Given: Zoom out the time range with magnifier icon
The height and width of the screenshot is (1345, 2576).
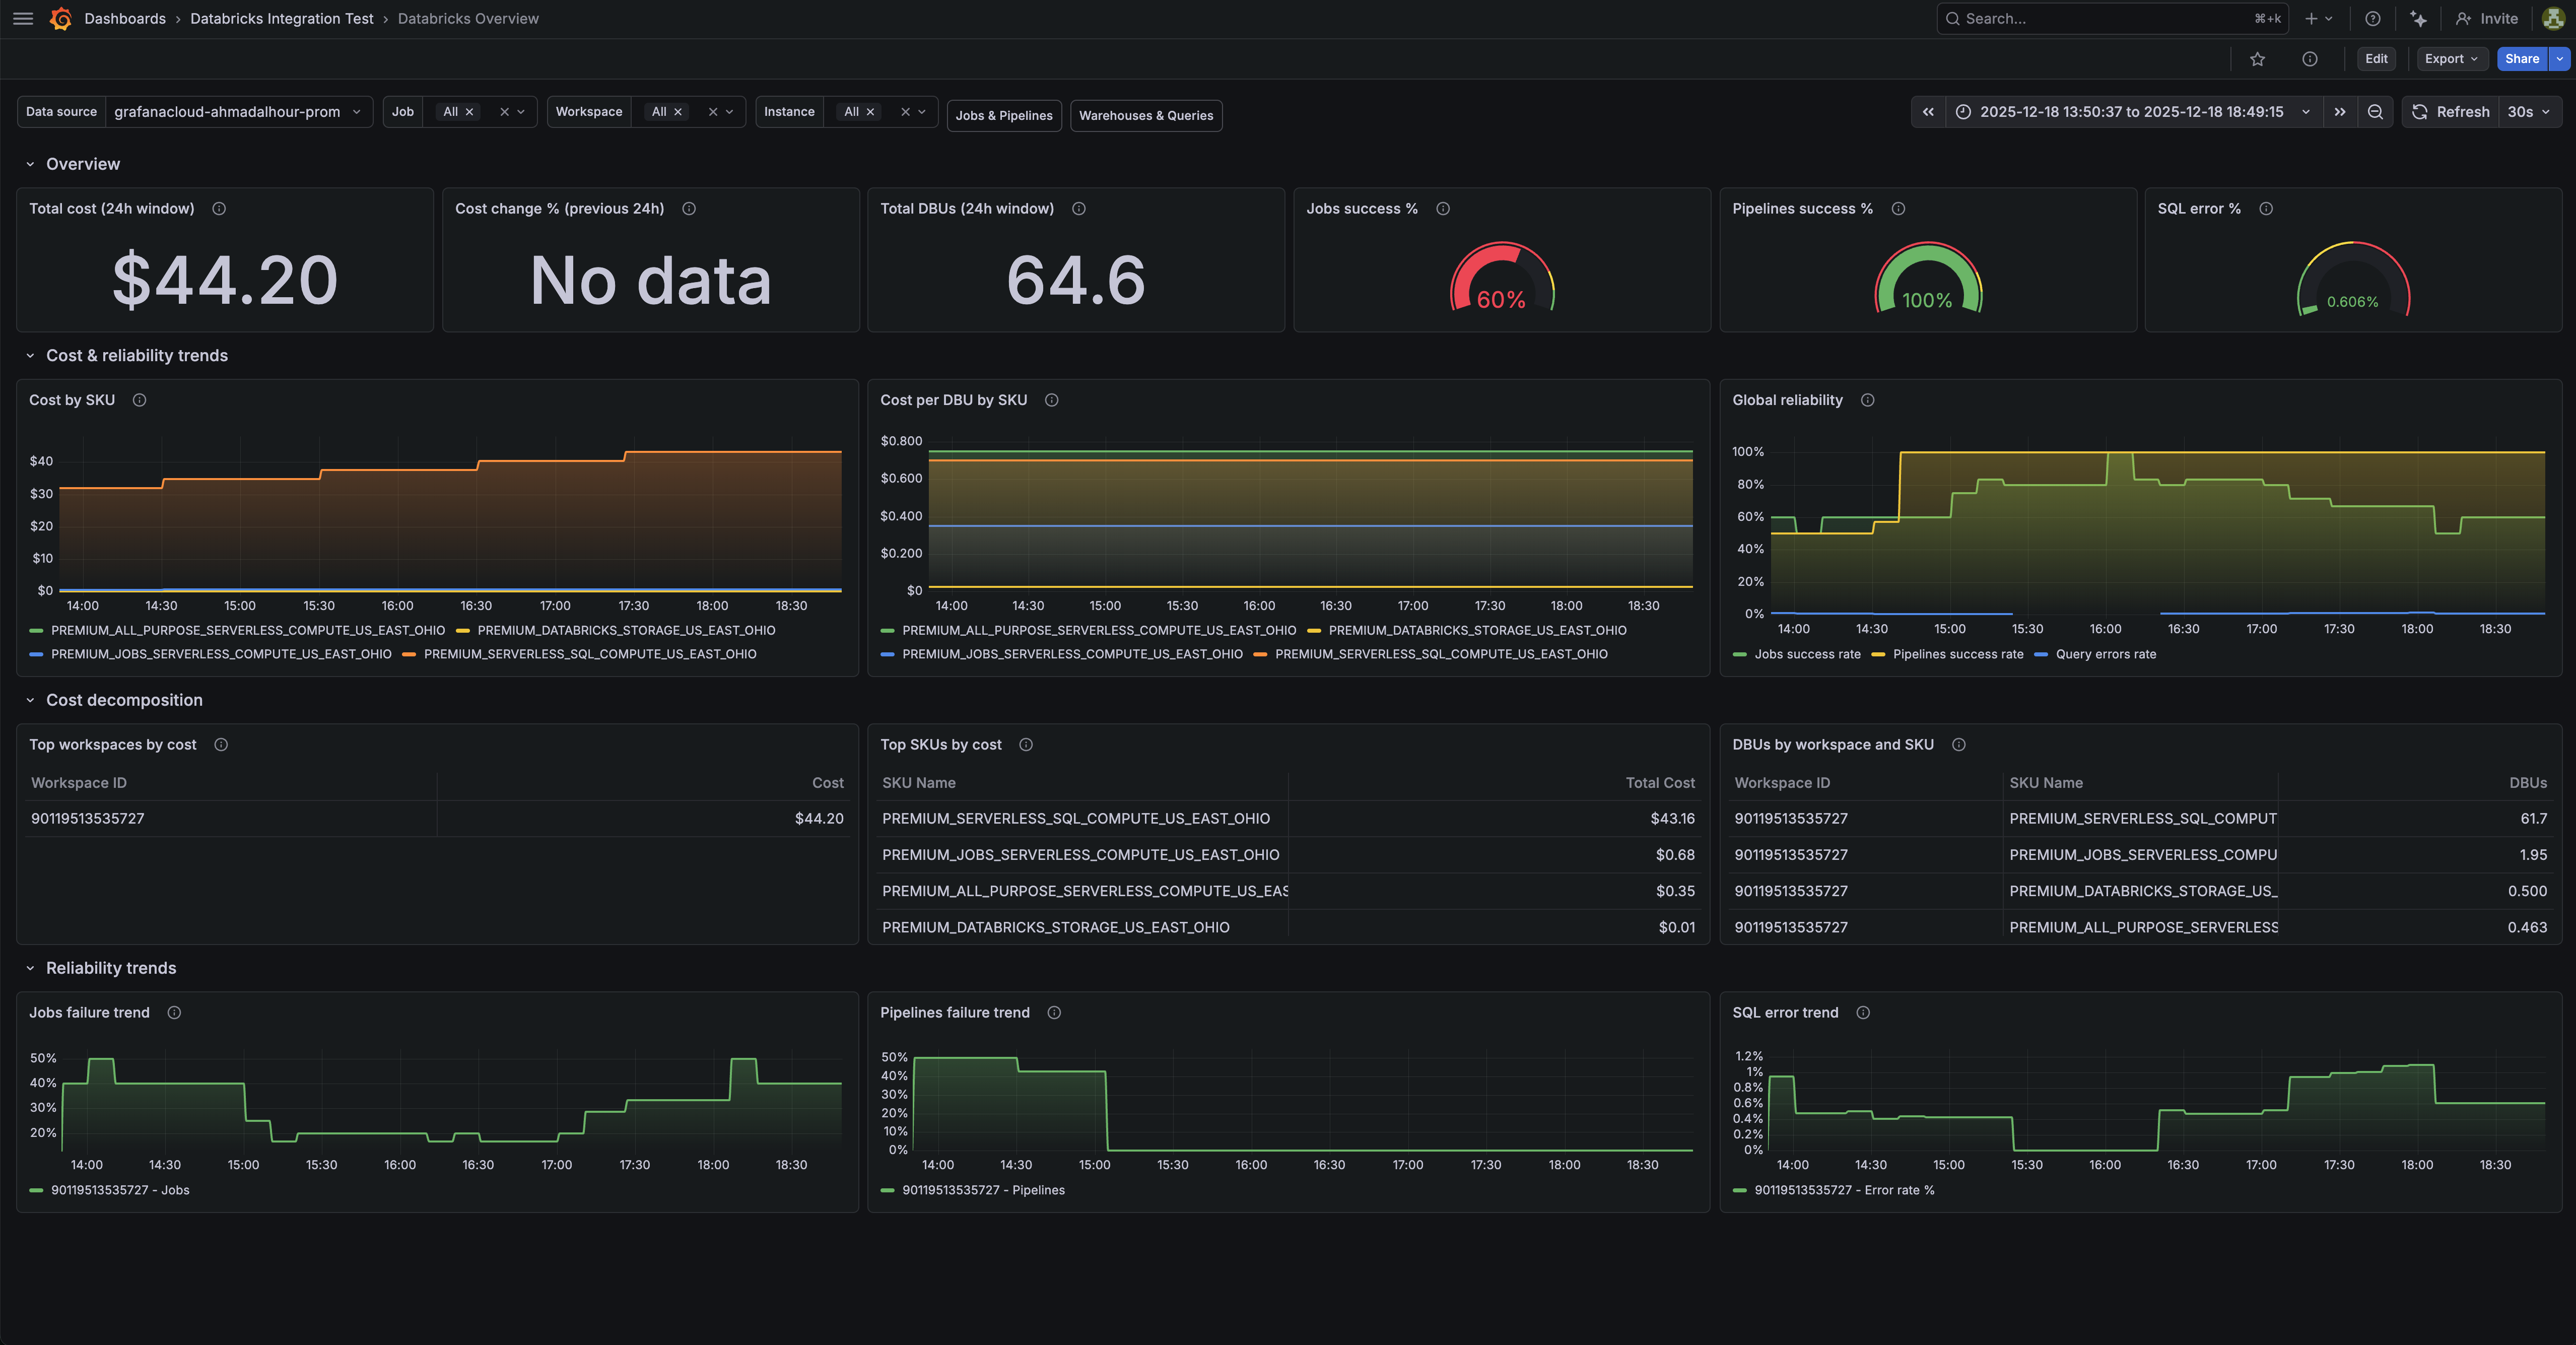Looking at the screenshot, I should [2375, 112].
